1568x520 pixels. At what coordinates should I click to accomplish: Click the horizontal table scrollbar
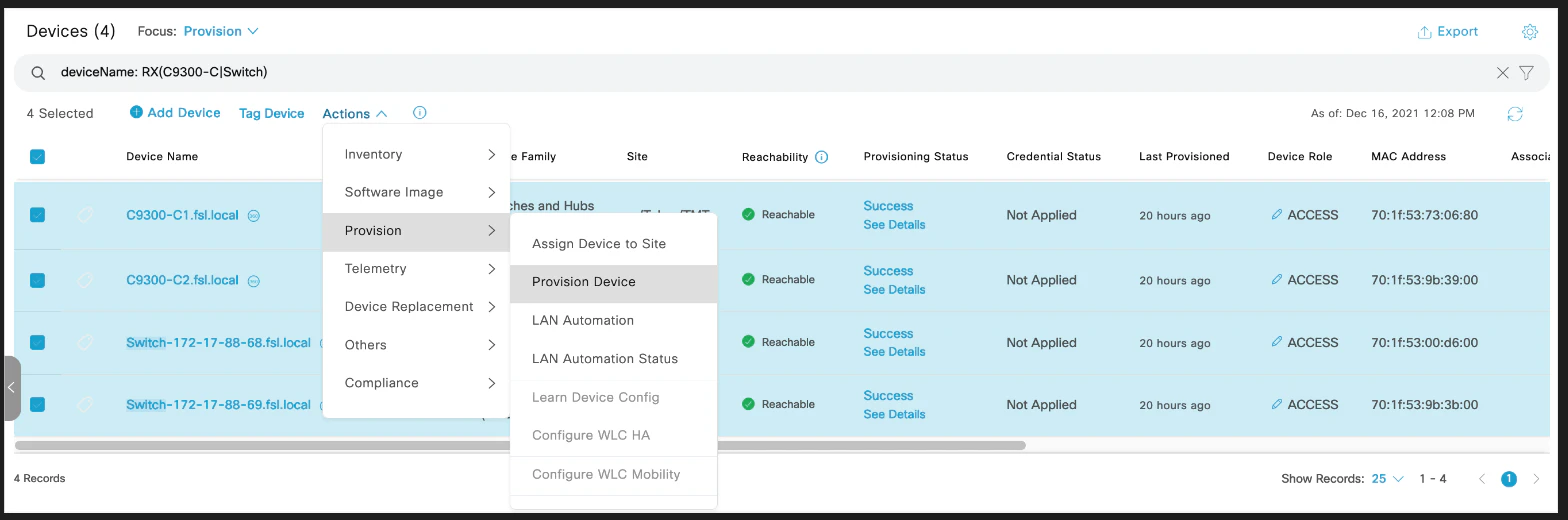(x=520, y=445)
